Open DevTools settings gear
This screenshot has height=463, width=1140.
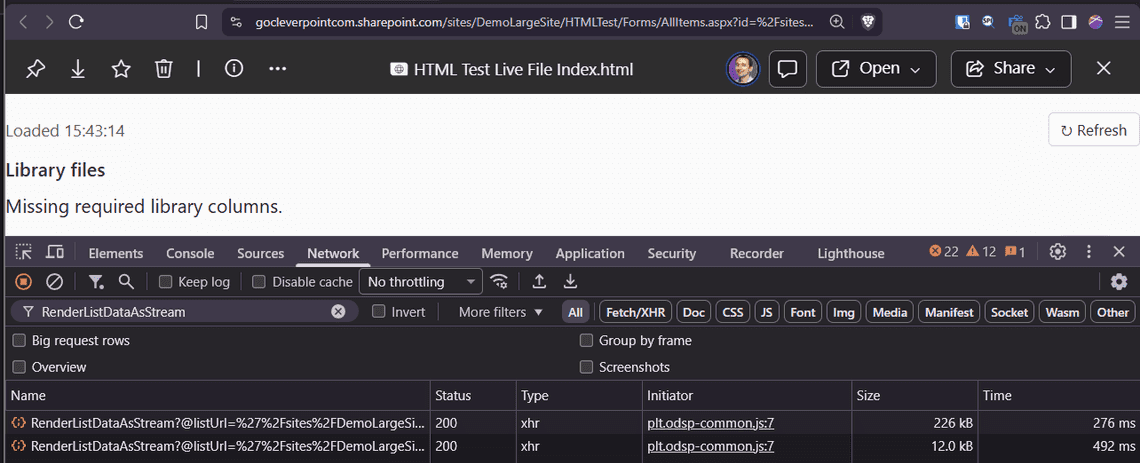1058,252
